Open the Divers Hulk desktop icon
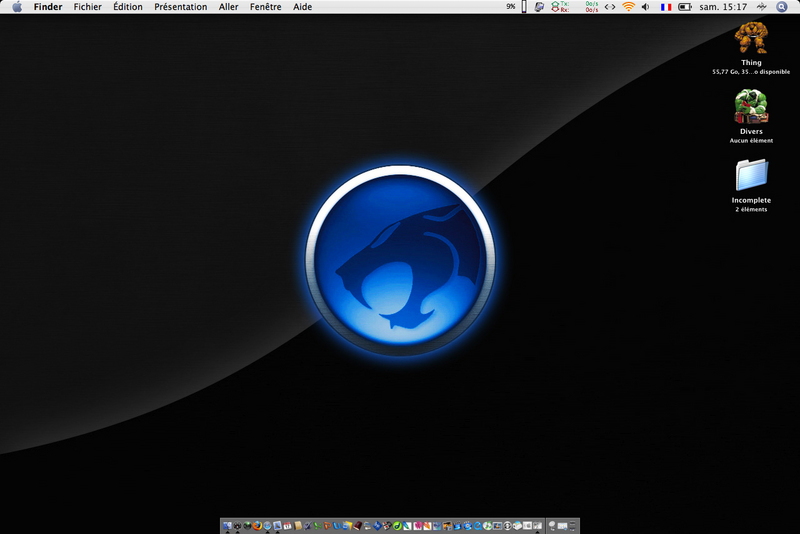800x534 pixels. [751, 106]
